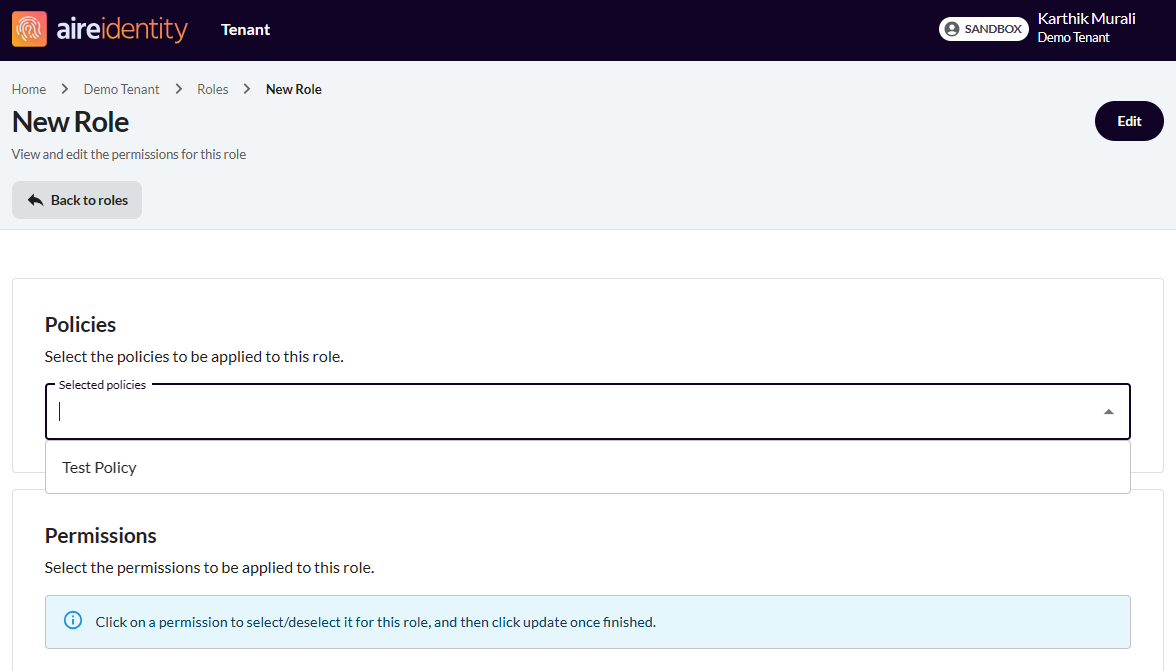The width and height of the screenshot is (1176, 671).
Task: Click chevron separator after Home breadcrumb
Action: pos(65,89)
